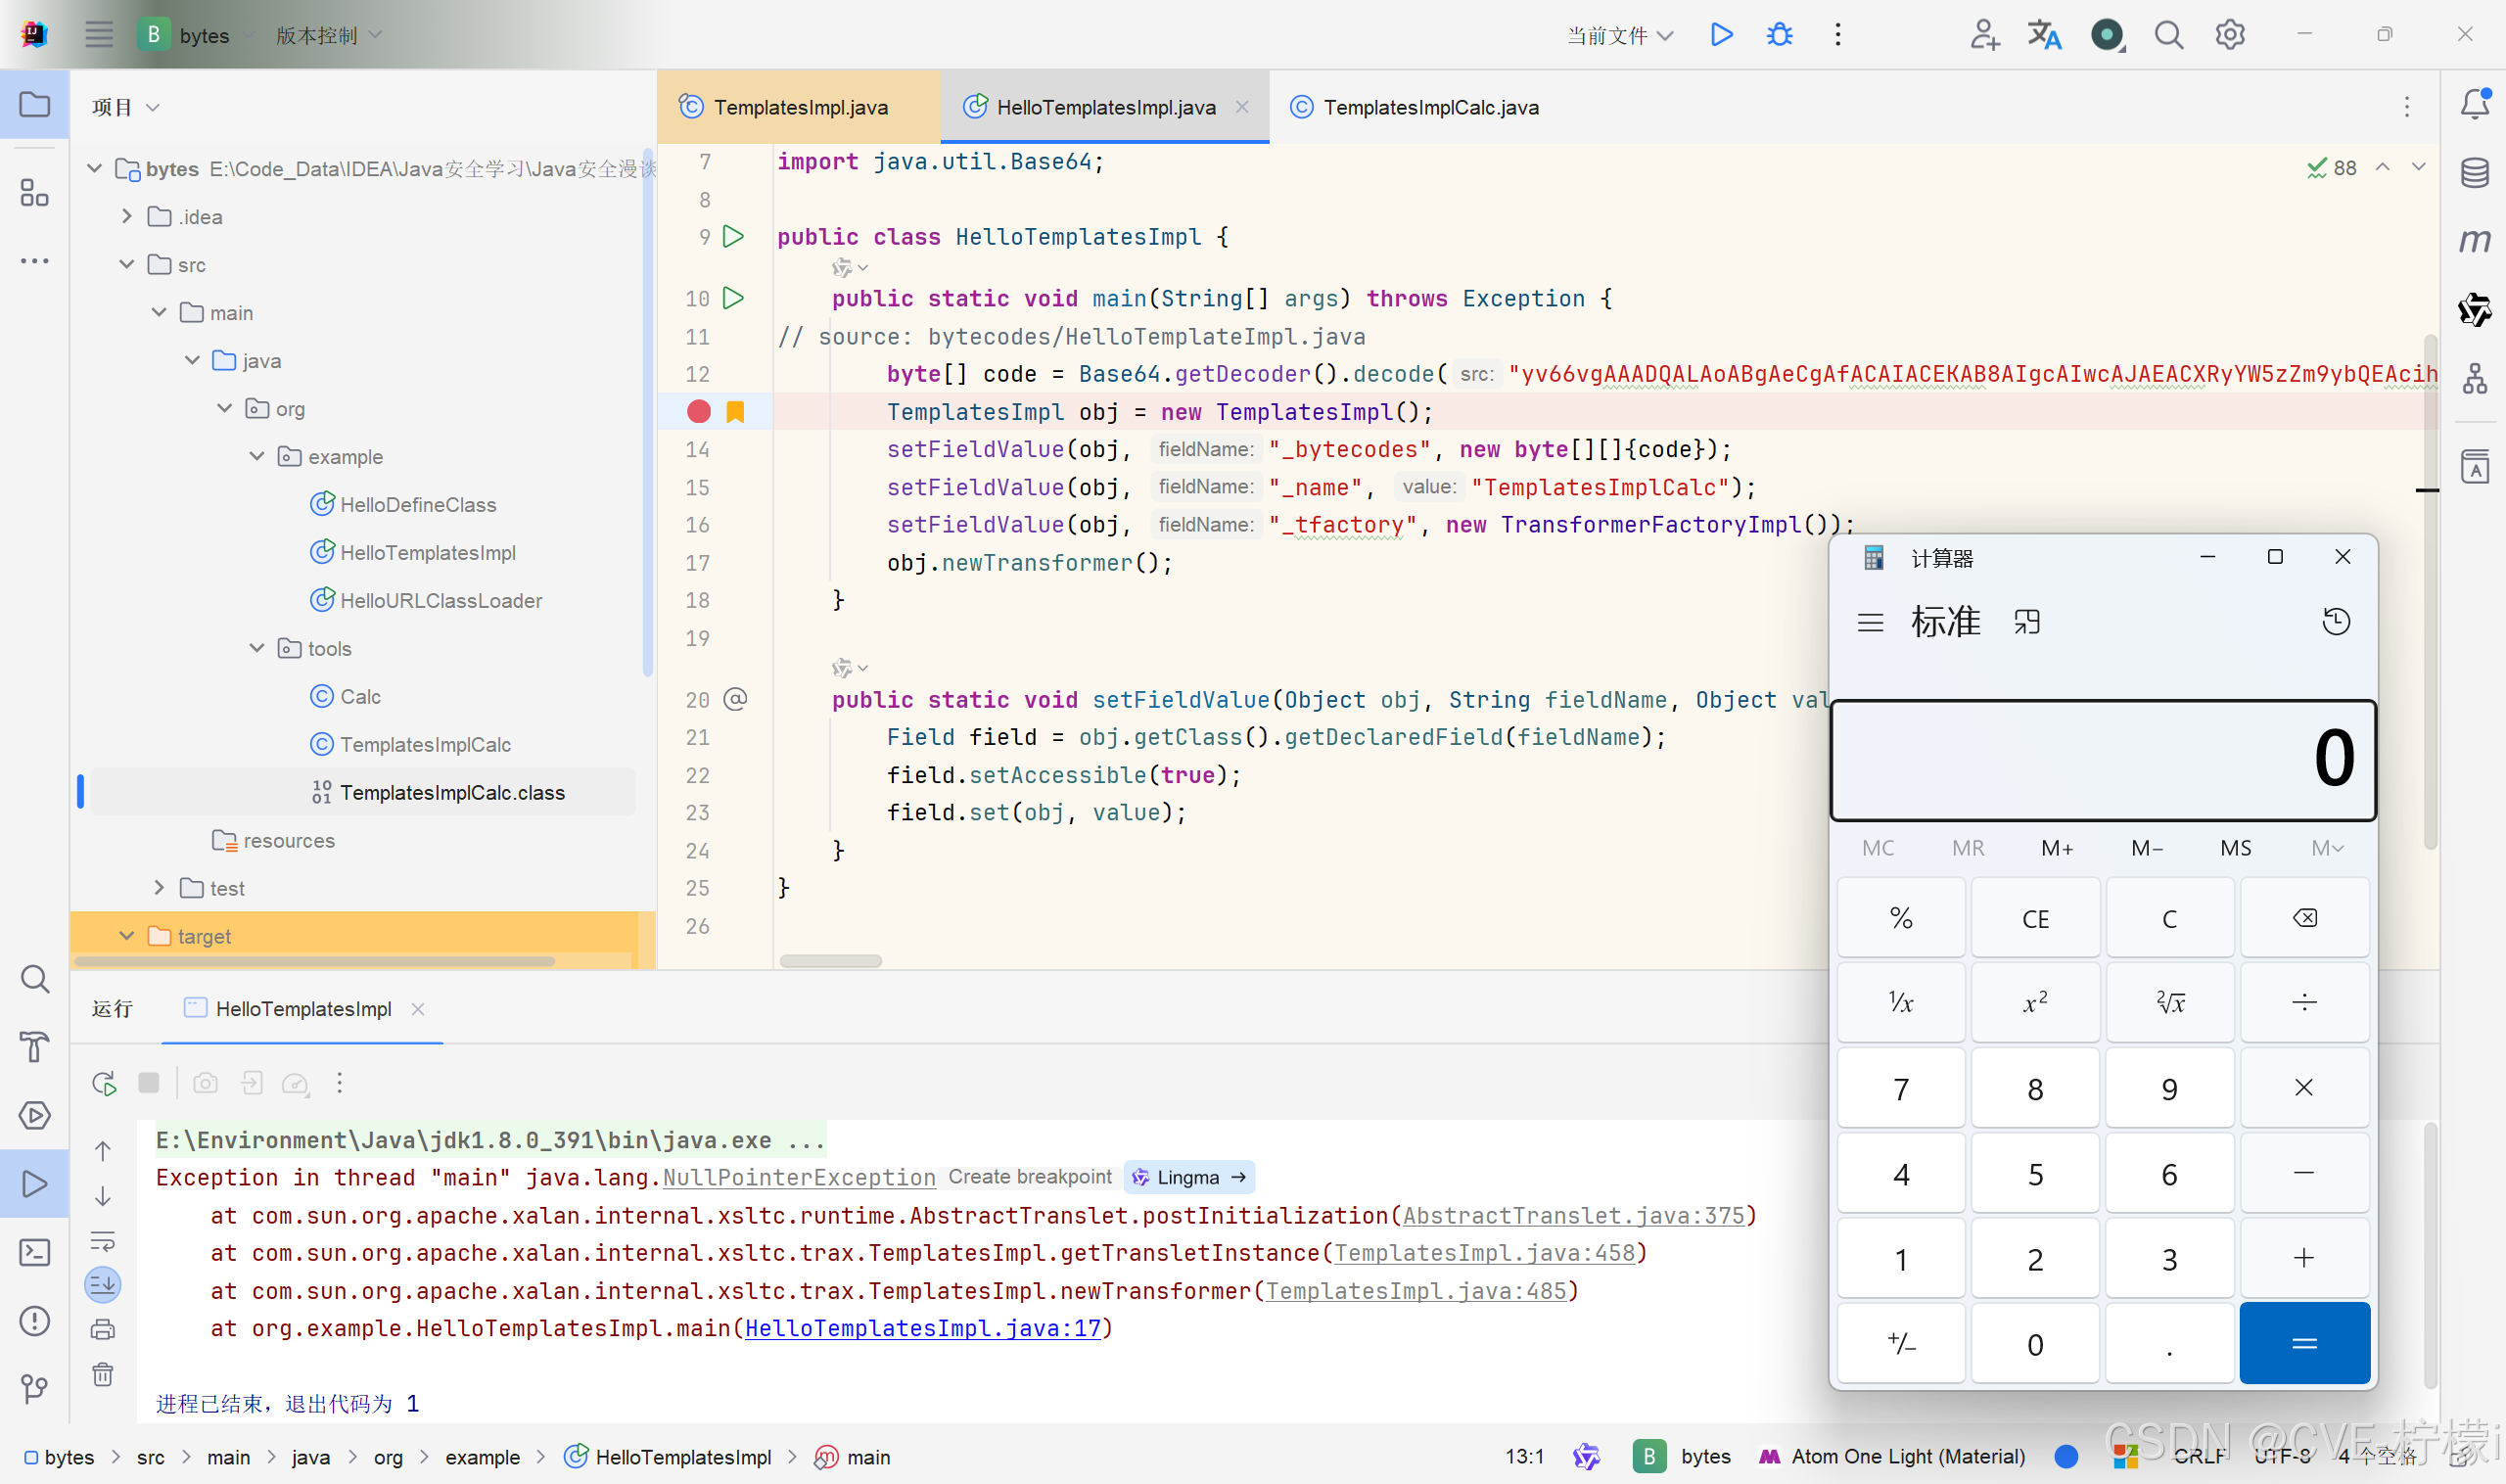Image resolution: width=2506 pixels, height=1484 pixels.
Task: Collapse the example package
Action: point(256,456)
